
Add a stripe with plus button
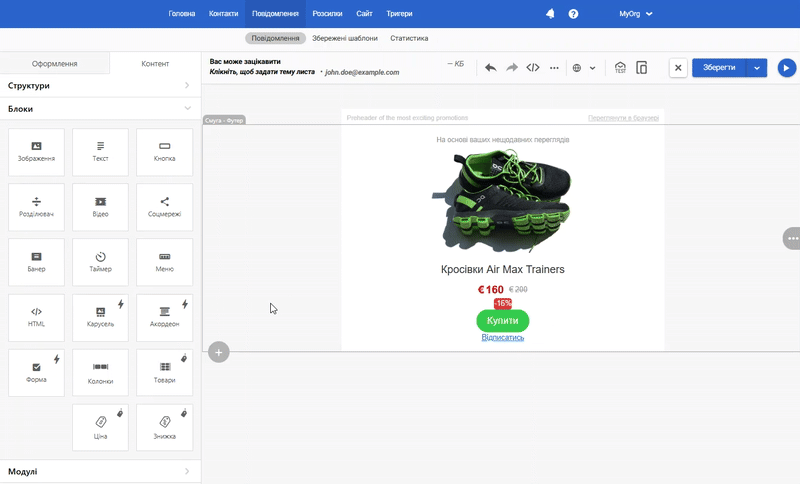[x=218, y=352]
